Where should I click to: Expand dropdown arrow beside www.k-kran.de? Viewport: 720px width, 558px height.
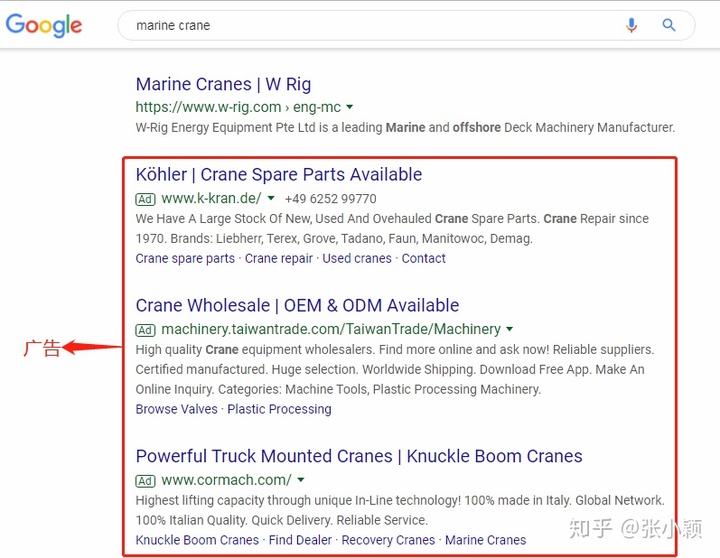pos(271,198)
